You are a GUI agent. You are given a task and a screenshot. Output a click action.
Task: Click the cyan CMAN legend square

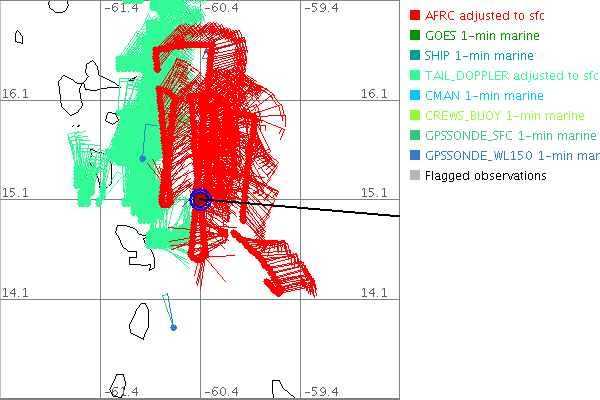(x=415, y=96)
